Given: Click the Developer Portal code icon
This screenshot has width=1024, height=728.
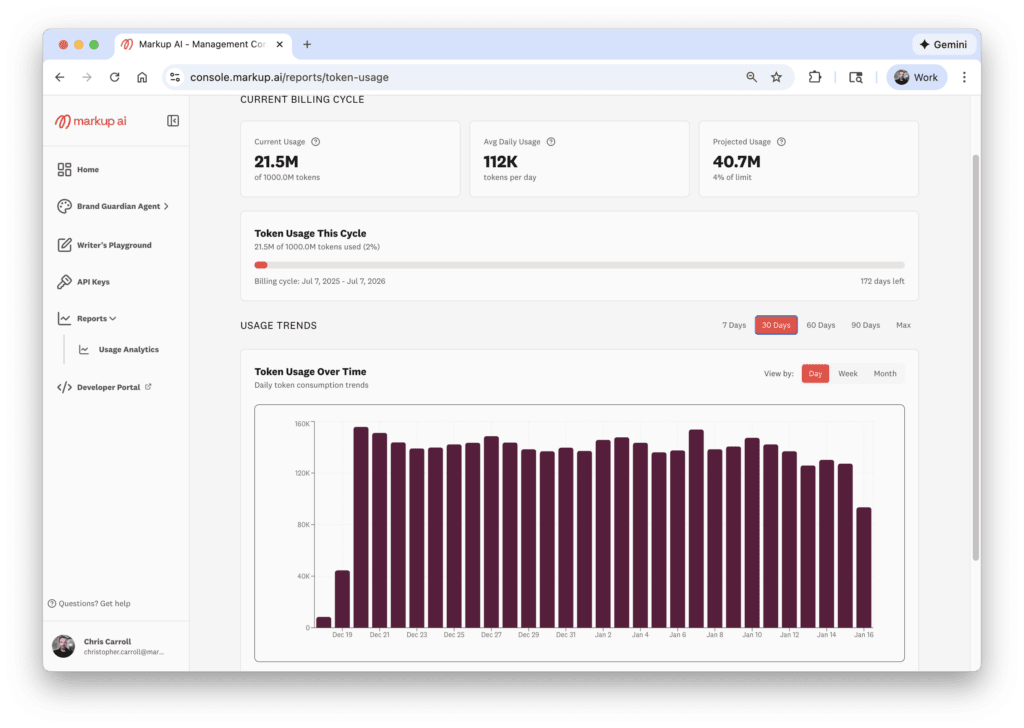Looking at the screenshot, I should pyautogui.click(x=63, y=387).
